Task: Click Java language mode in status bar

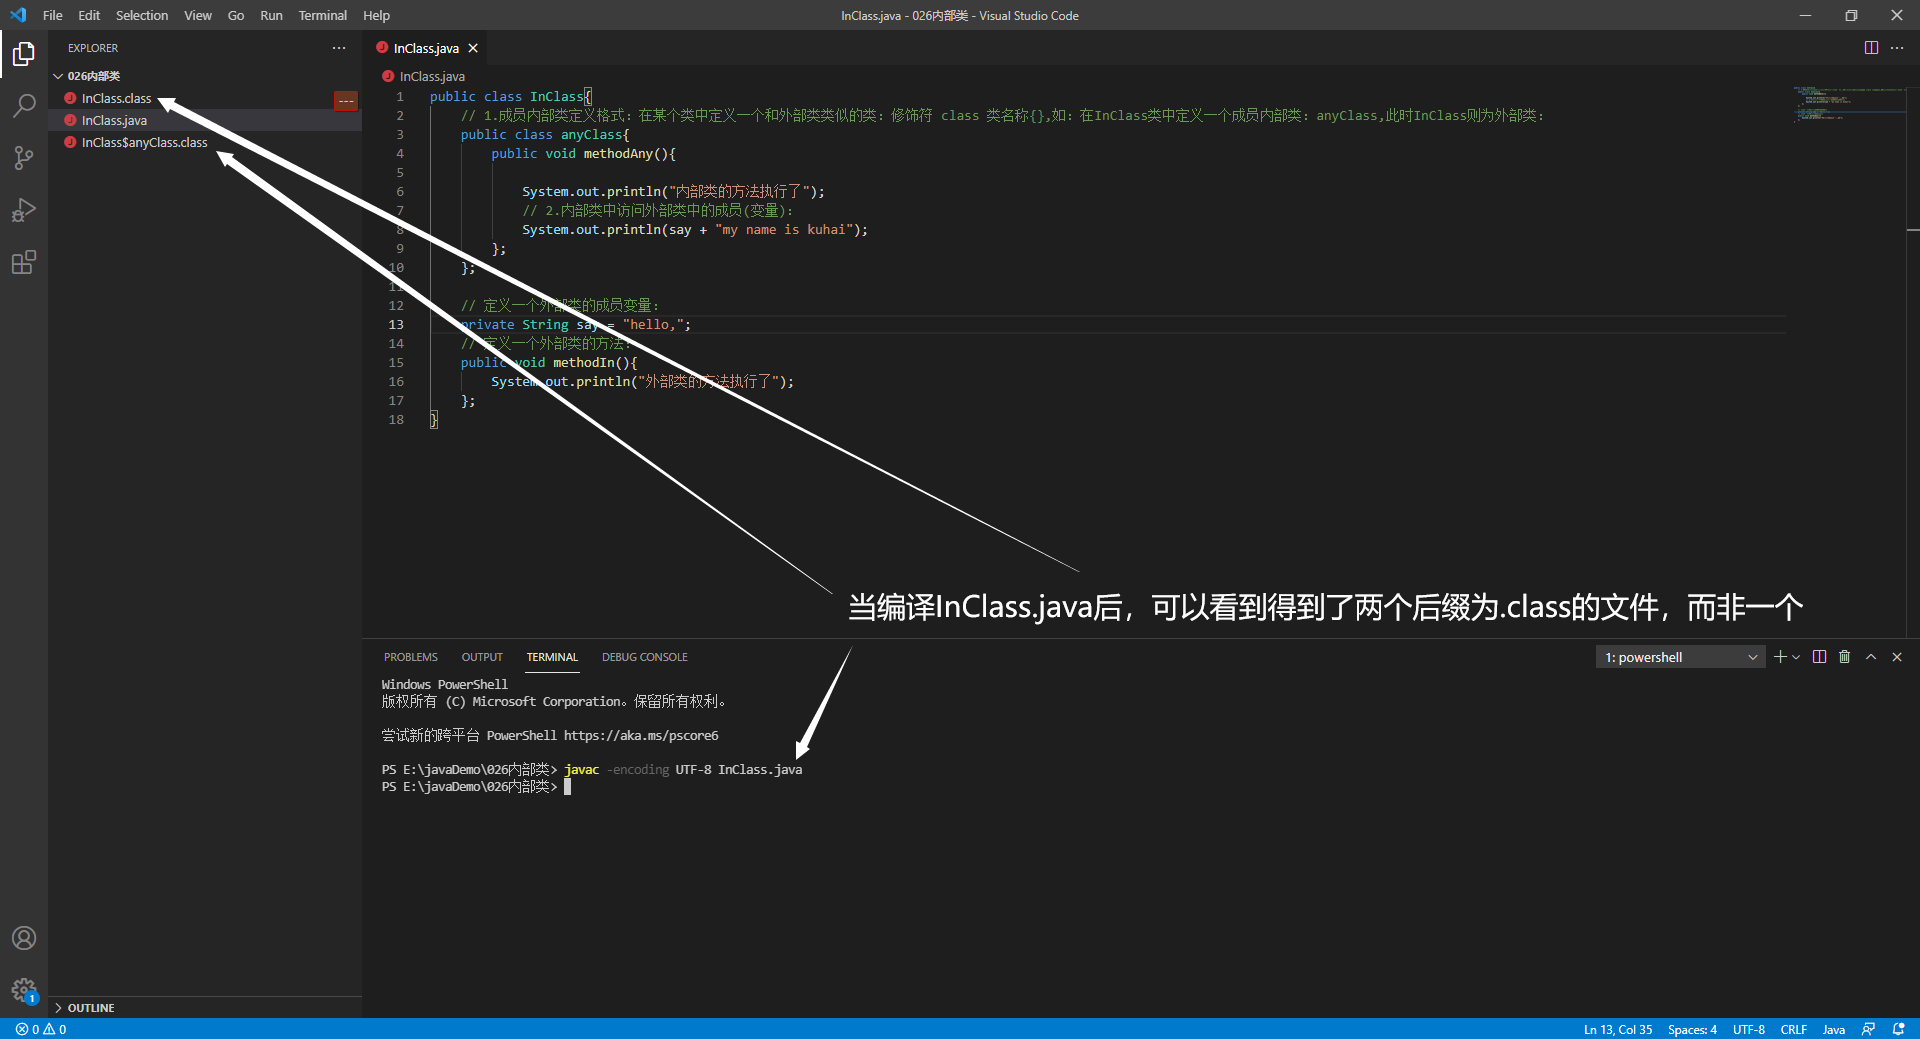Action: (1834, 1029)
